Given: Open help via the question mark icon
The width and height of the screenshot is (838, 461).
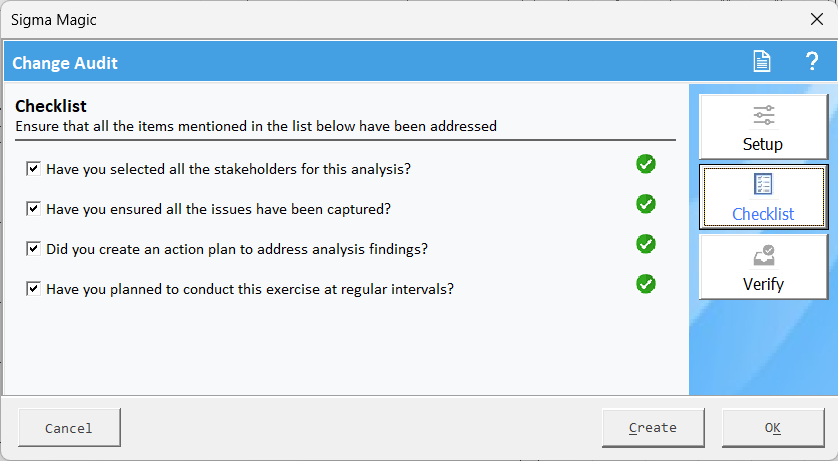Looking at the screenshot, I should point(812,61).
